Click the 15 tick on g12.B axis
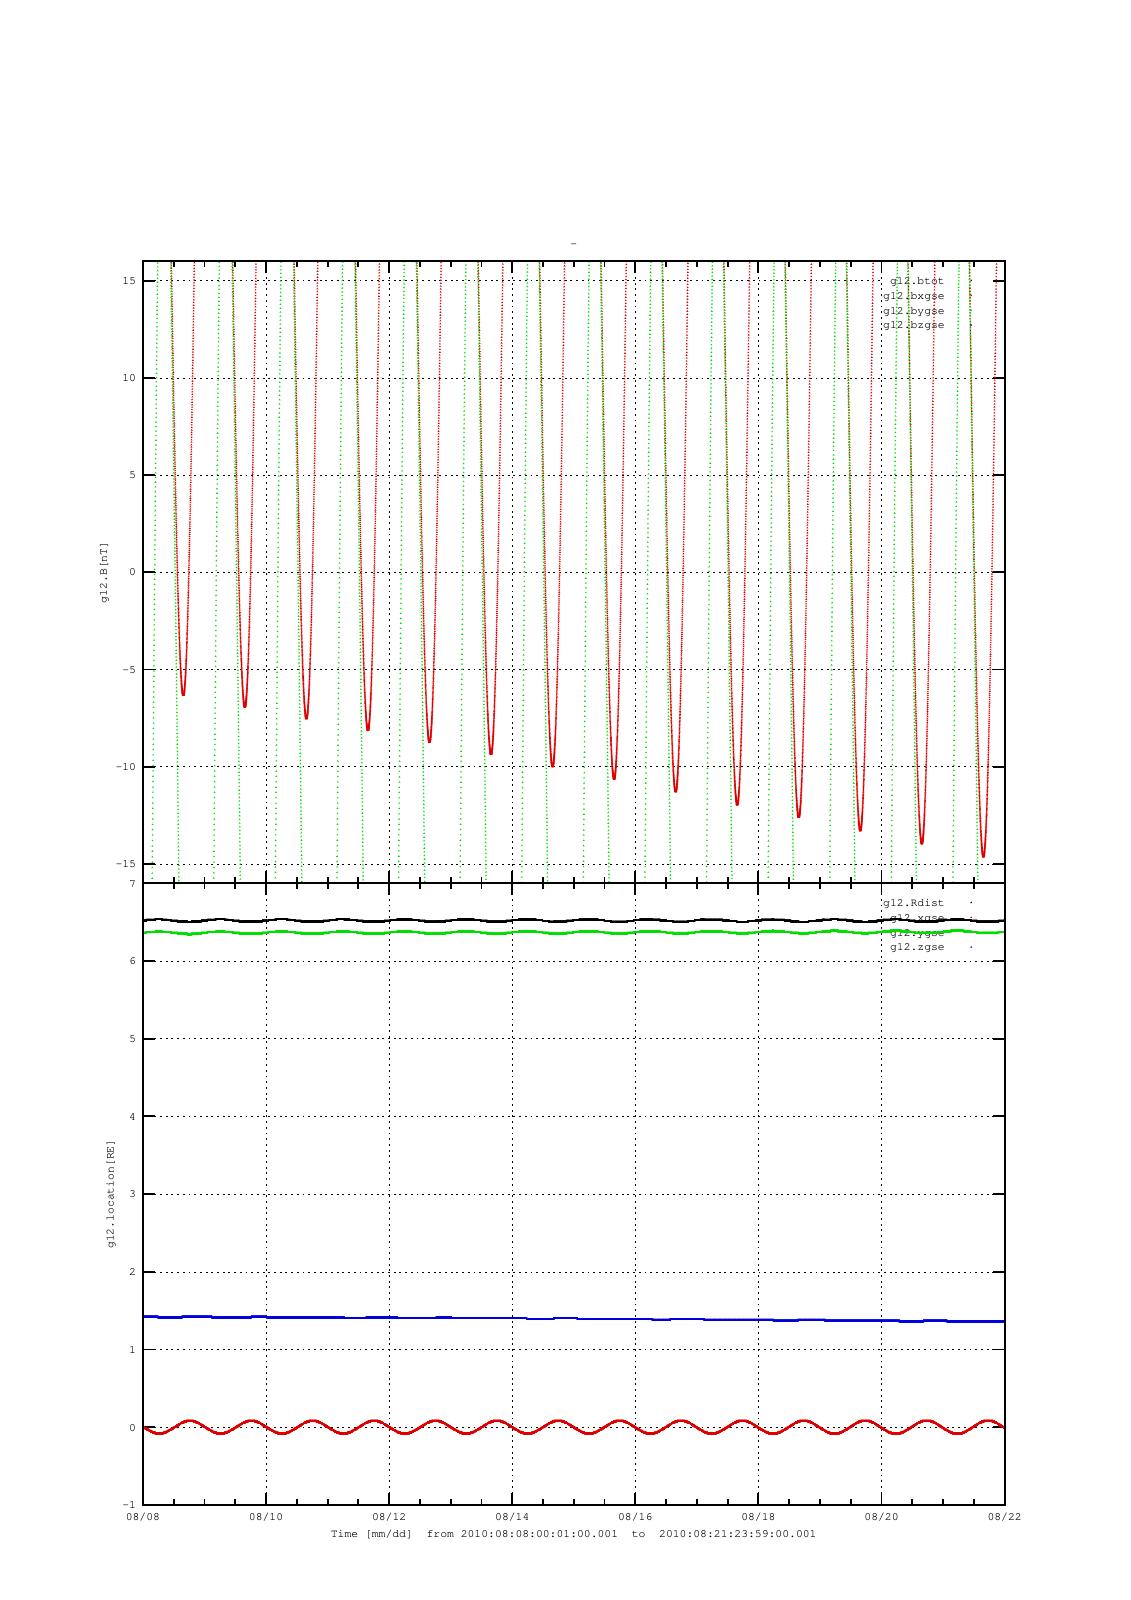 coord(130,281)
